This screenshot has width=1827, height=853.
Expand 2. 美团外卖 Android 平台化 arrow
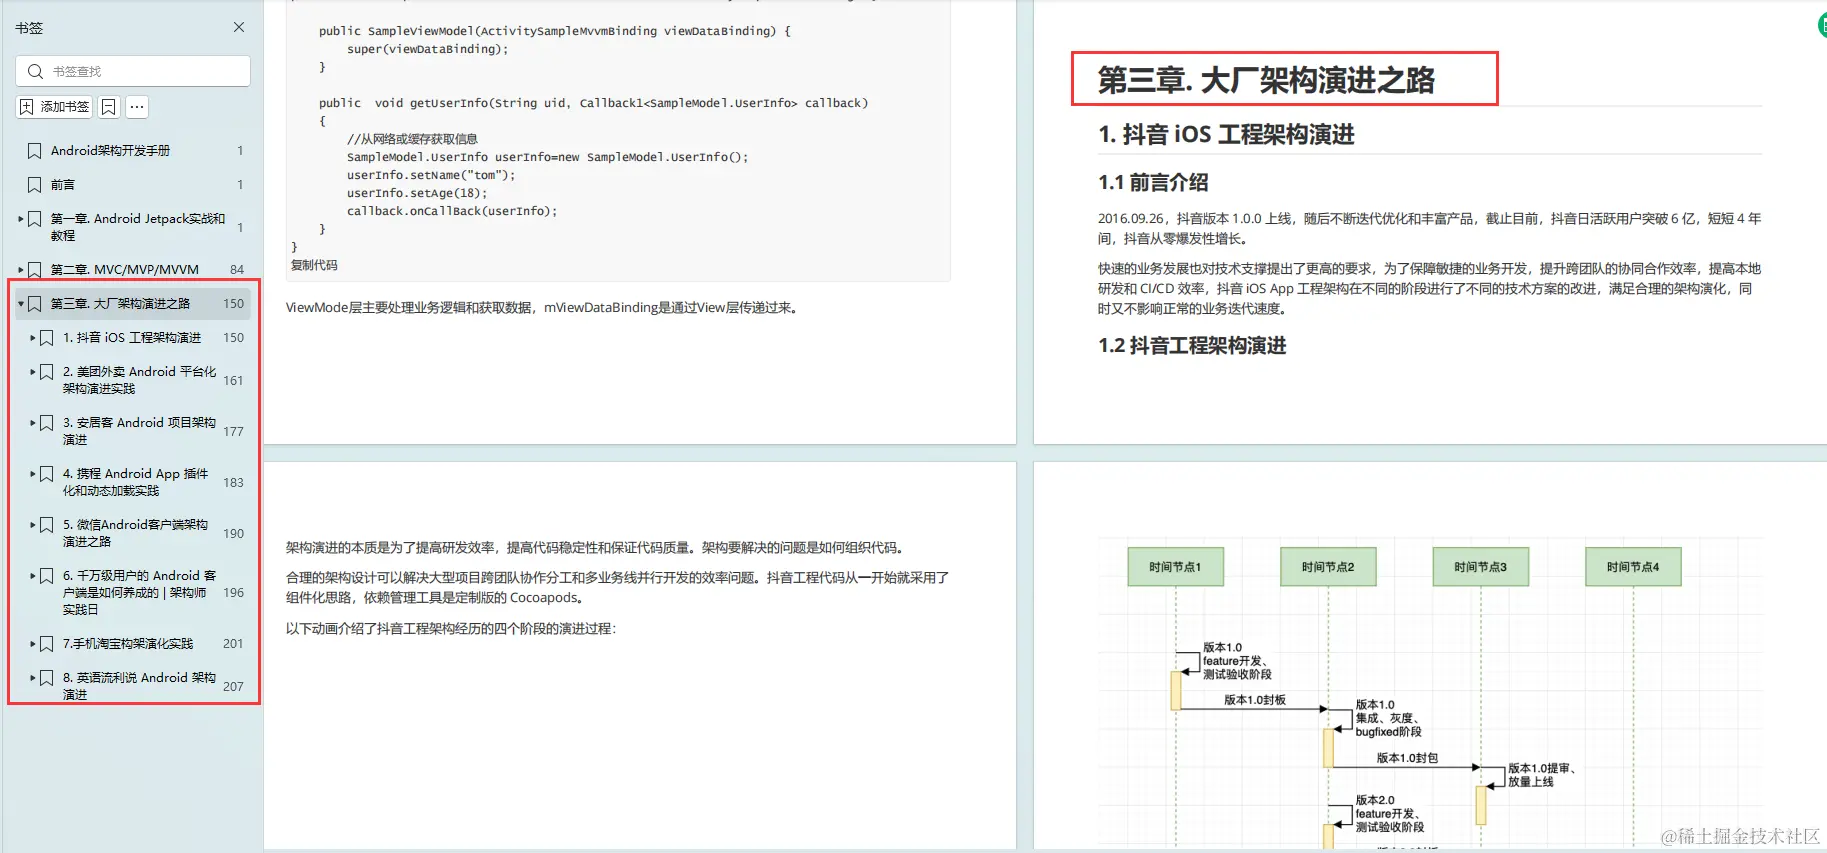pos(32,371)
